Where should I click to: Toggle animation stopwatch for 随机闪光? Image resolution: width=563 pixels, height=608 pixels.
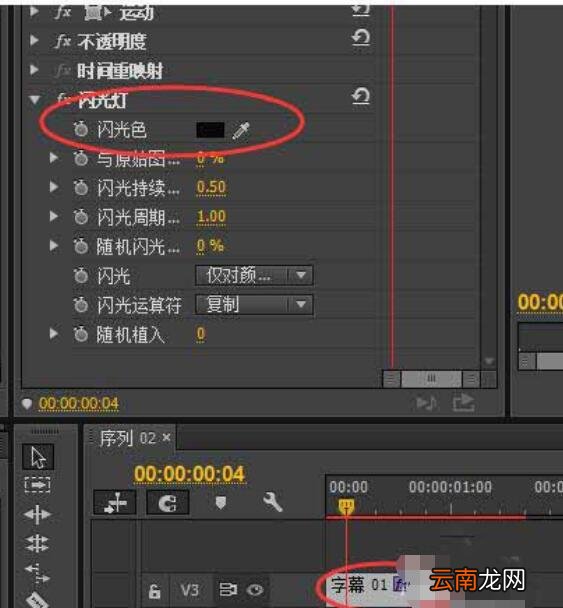81,246
